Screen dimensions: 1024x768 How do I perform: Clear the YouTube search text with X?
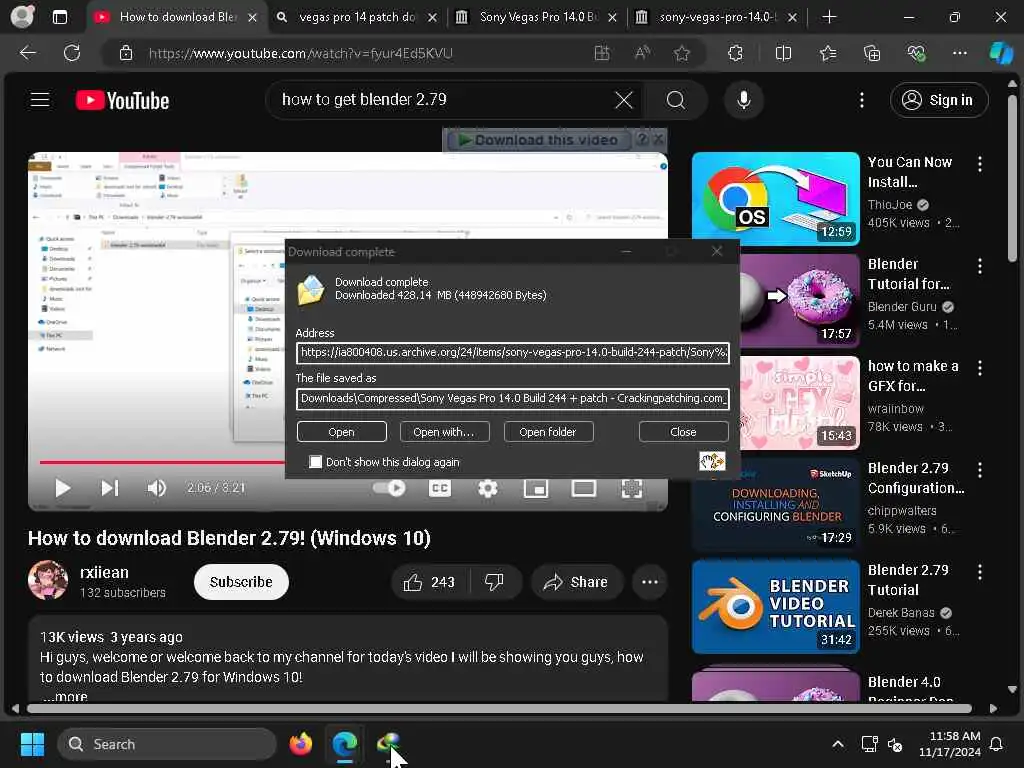tap(624, 100)
